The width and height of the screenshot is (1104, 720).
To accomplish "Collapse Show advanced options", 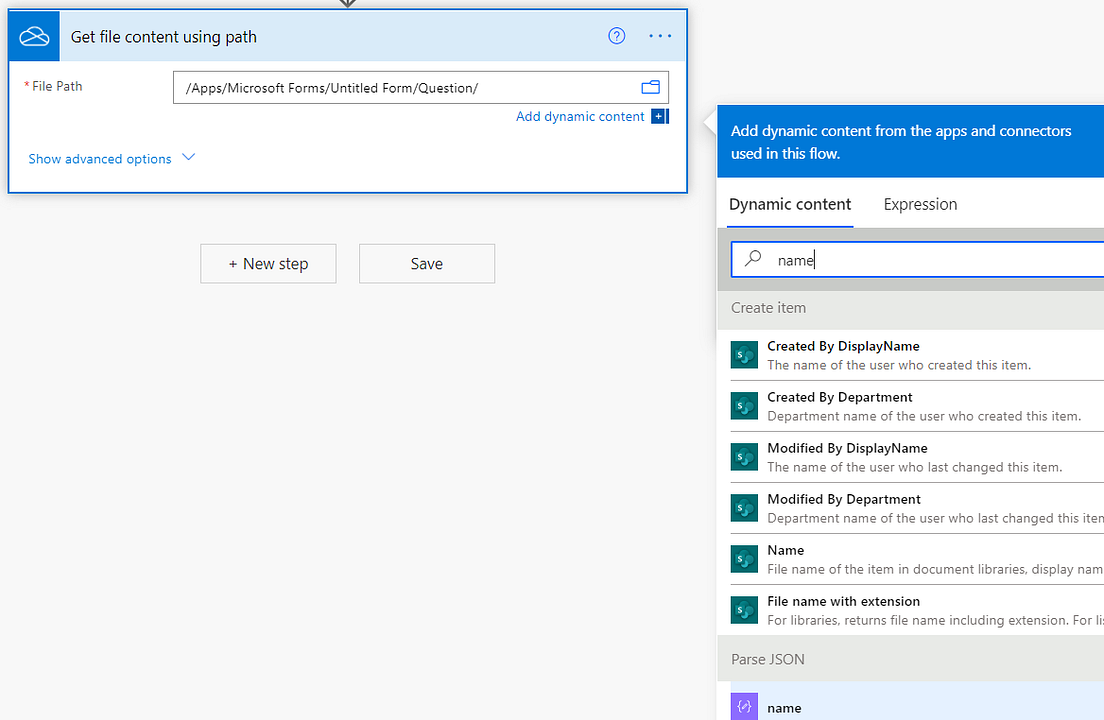I will (x=111, y=158).
